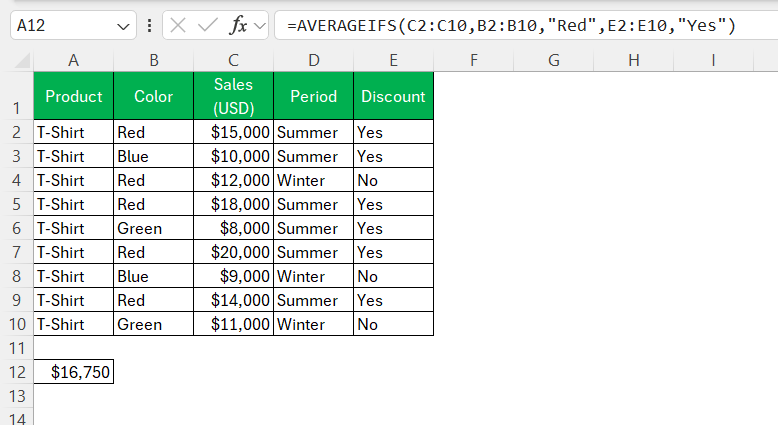778x425 pixels.
Task: Click the $20,000 sales cell
Action: tap(233, 252)
